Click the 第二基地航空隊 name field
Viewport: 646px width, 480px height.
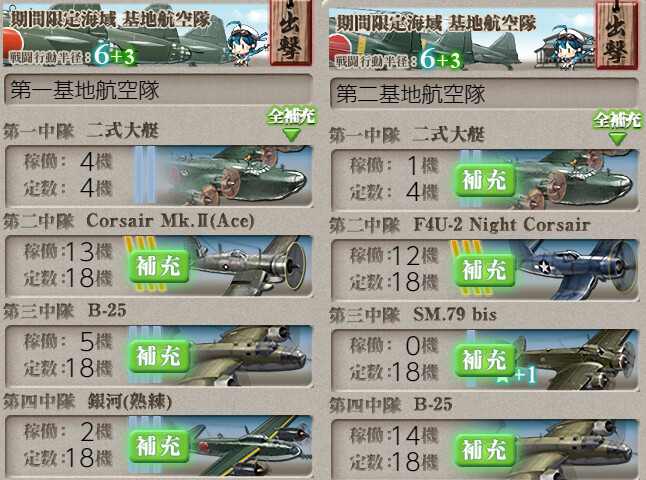tap(484, 94)
